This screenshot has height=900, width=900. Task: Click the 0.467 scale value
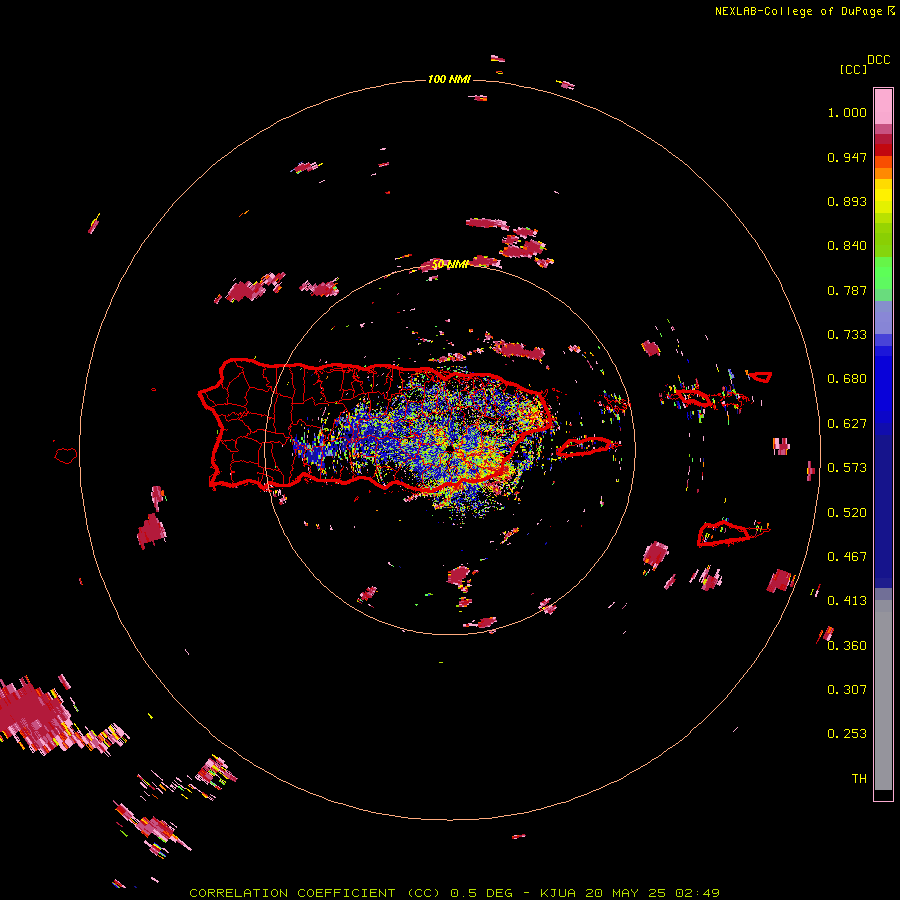pyautogui.click(x=847, y=557)
